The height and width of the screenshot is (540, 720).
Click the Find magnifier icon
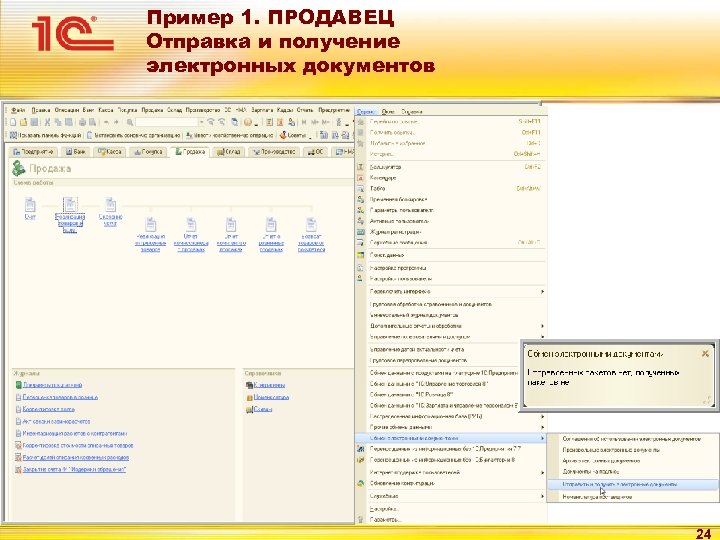click(x=130, y=122)
